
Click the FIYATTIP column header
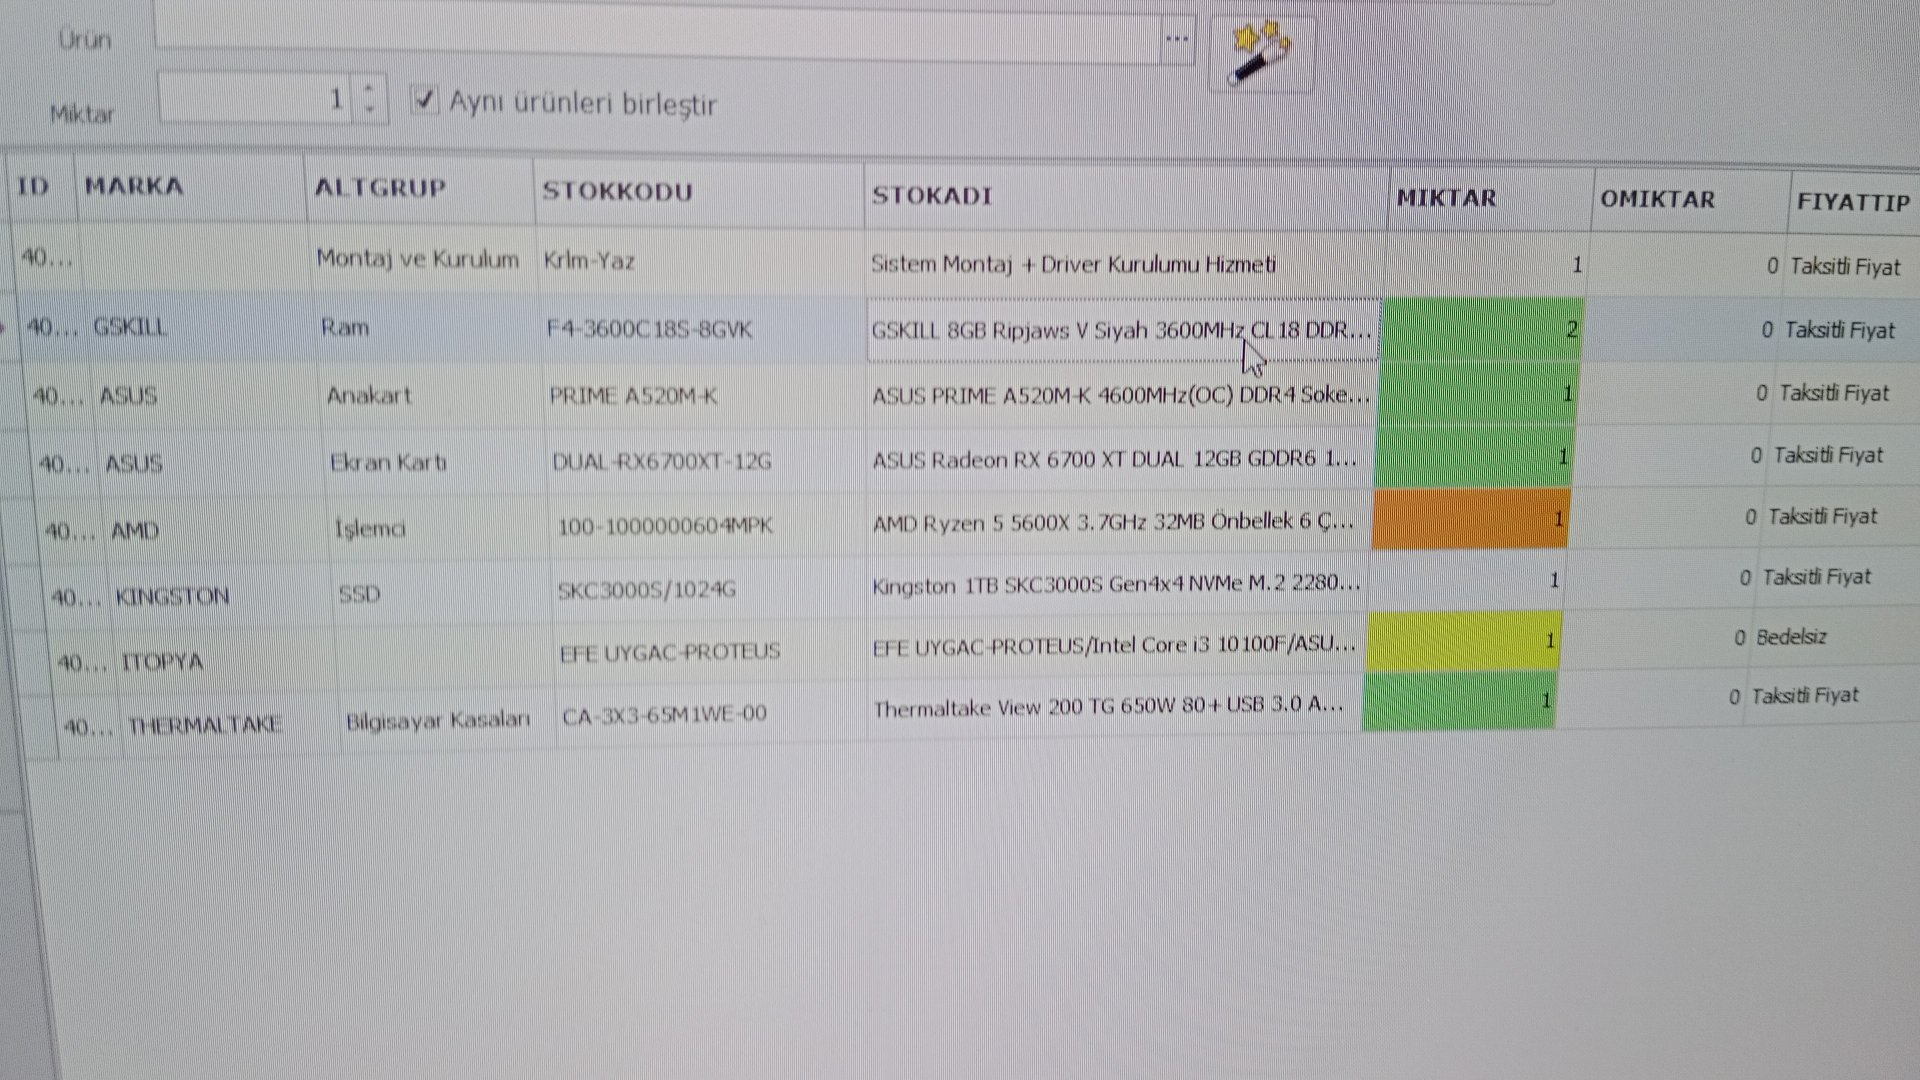[x=1852, y=202]
